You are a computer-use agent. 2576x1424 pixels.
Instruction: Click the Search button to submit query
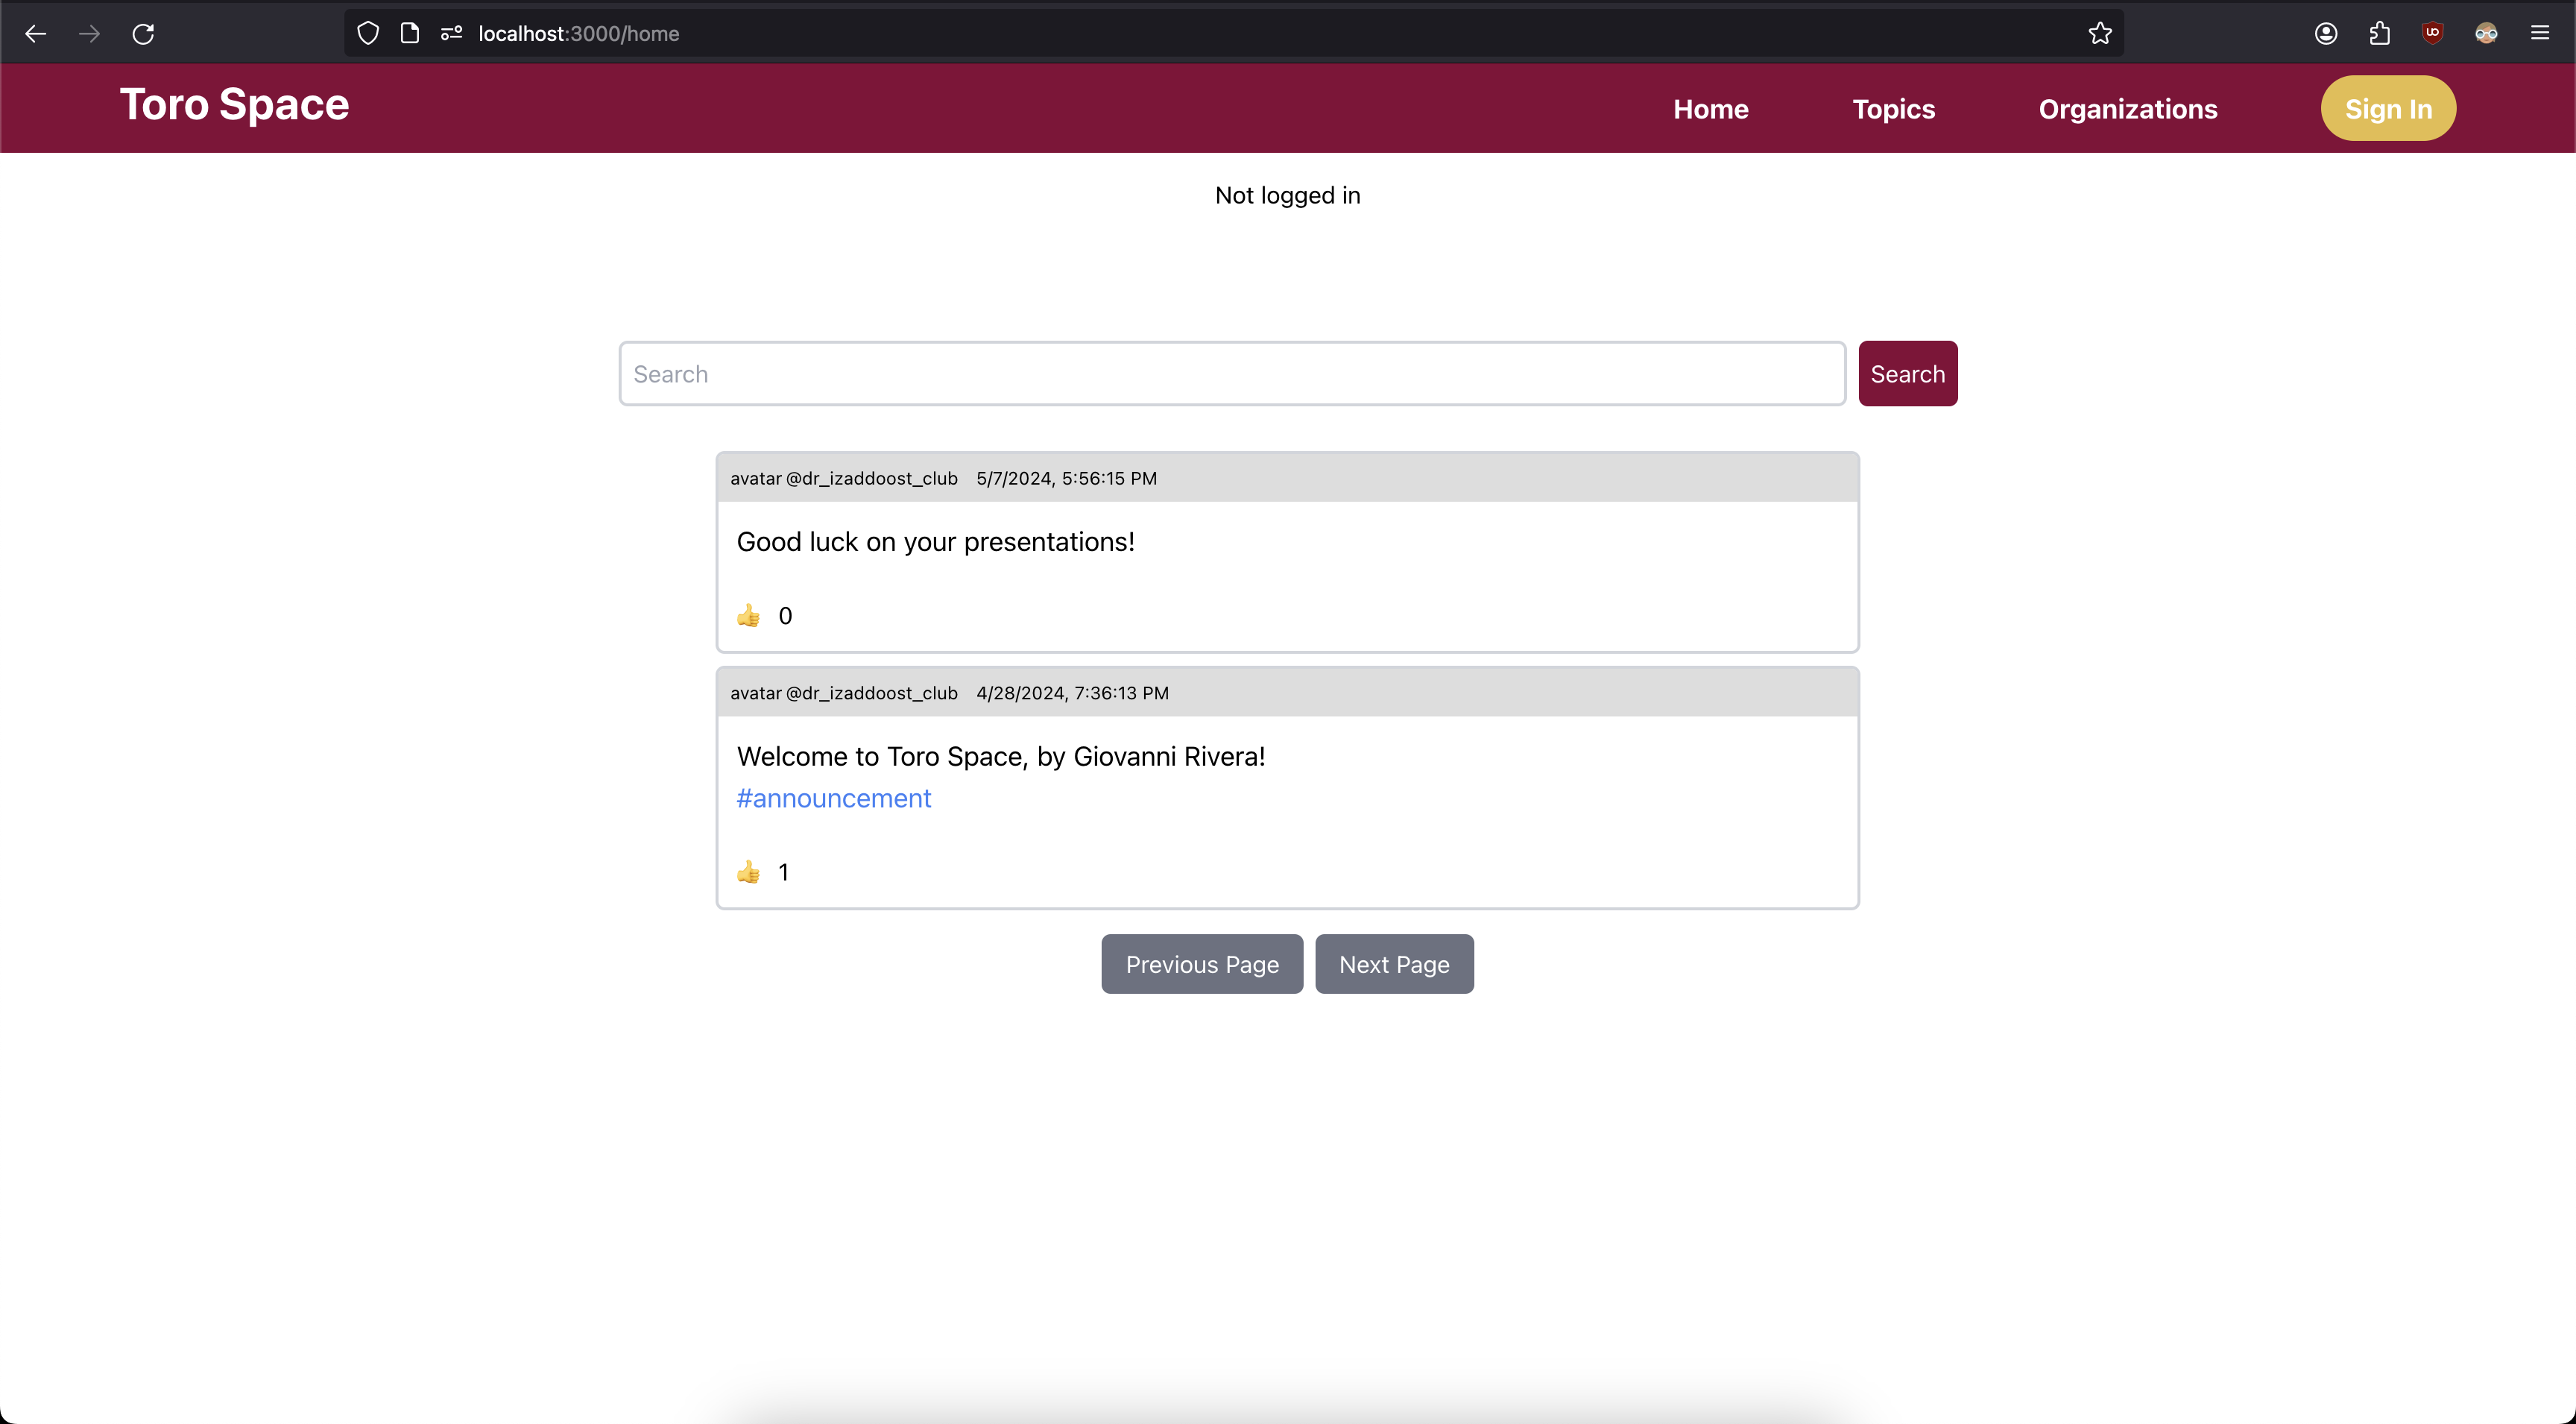click(x=1908, y=374)
